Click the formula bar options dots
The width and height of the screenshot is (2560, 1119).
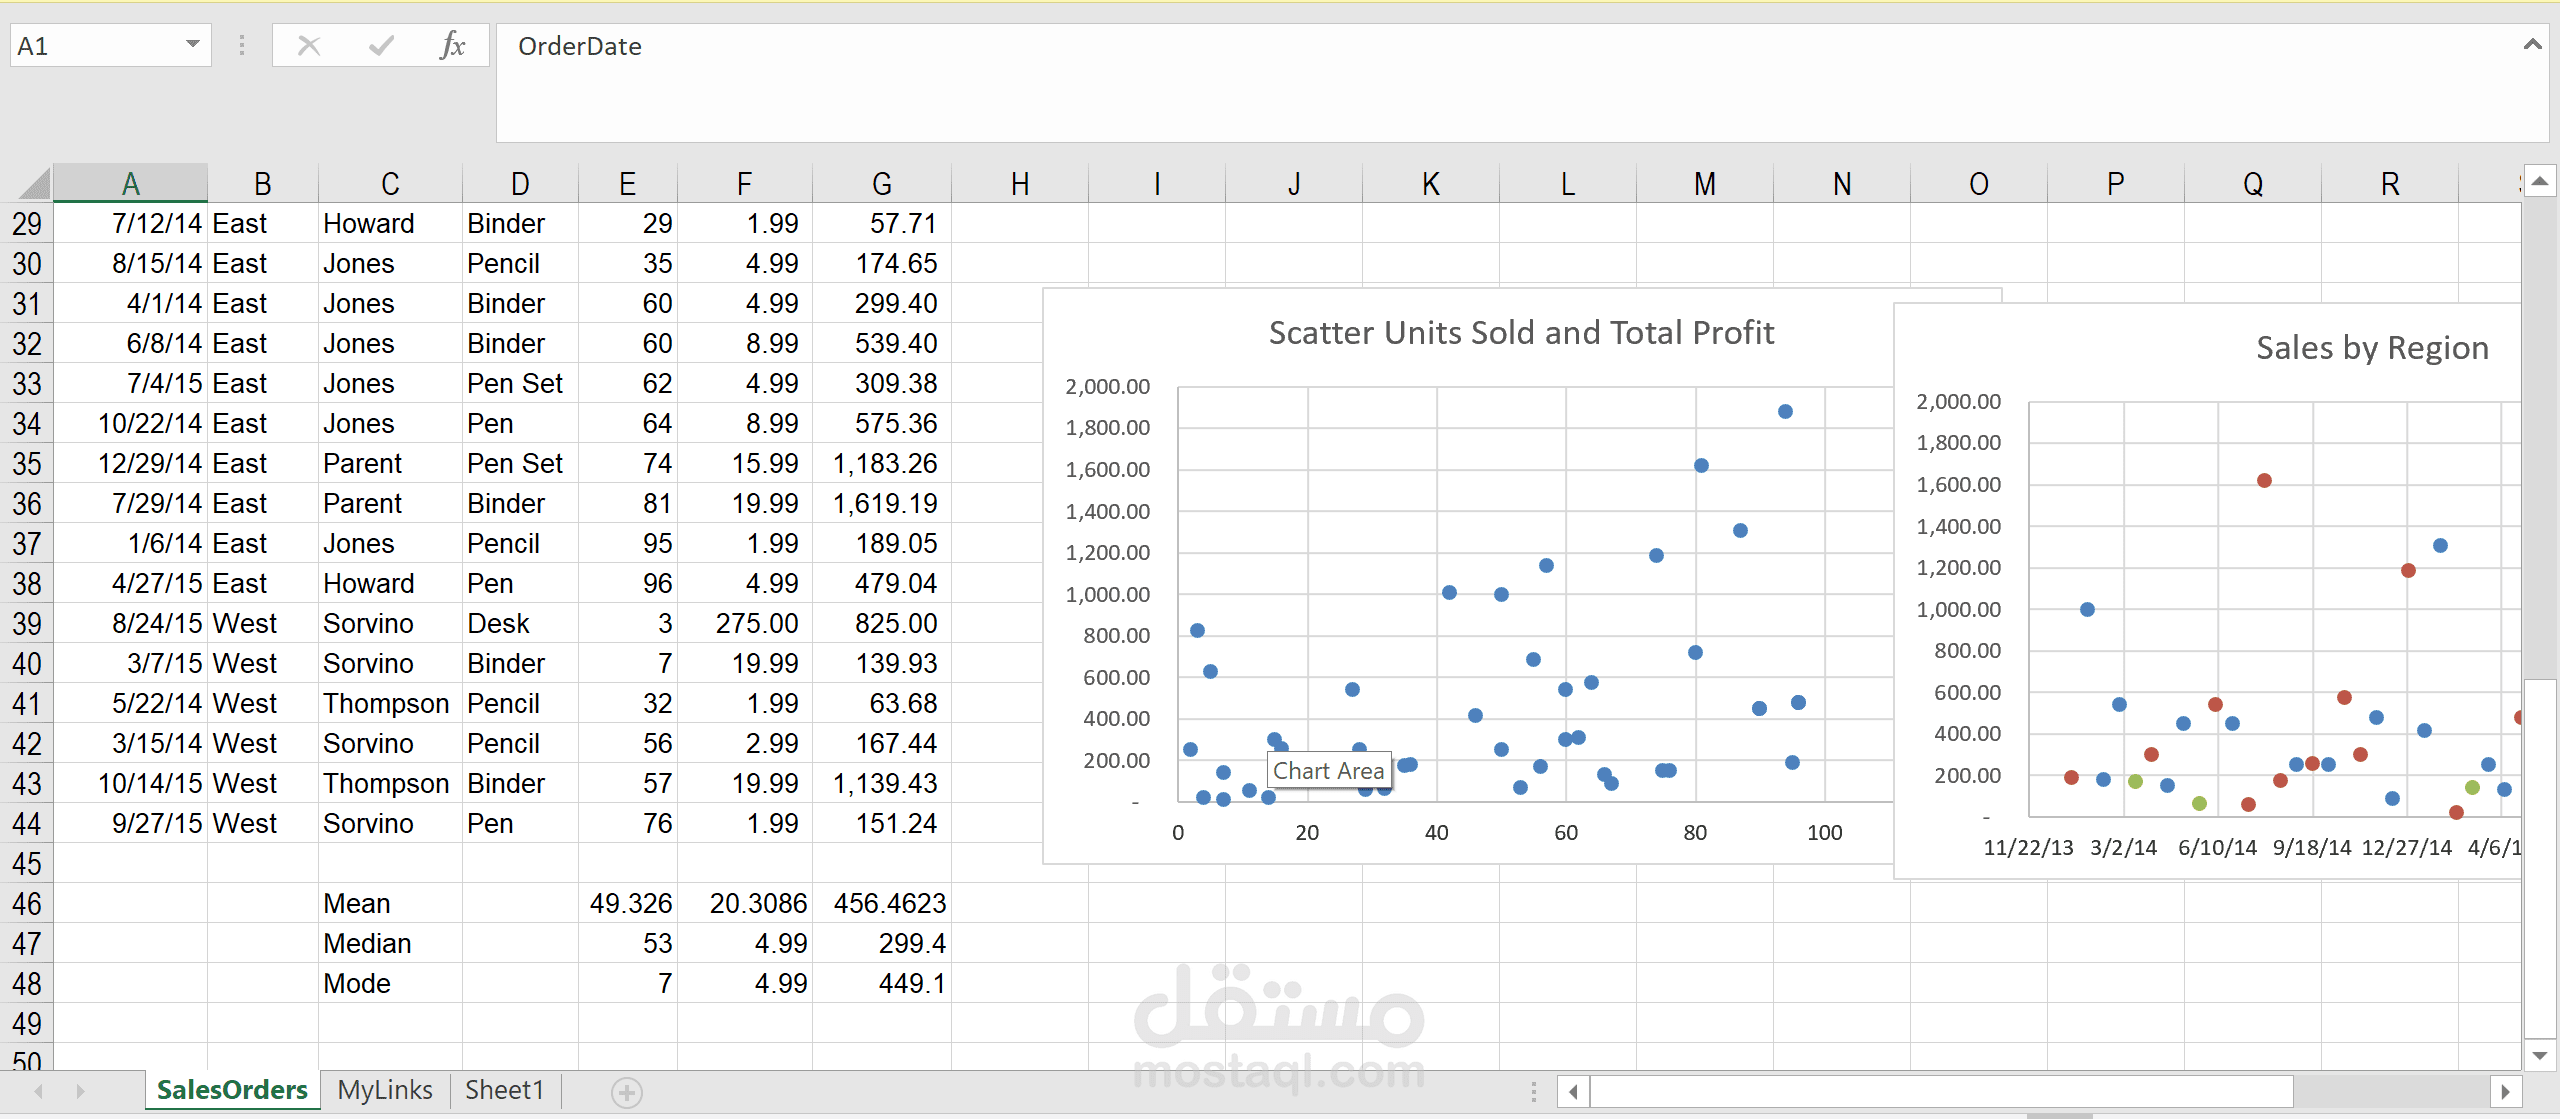[241, 46]
